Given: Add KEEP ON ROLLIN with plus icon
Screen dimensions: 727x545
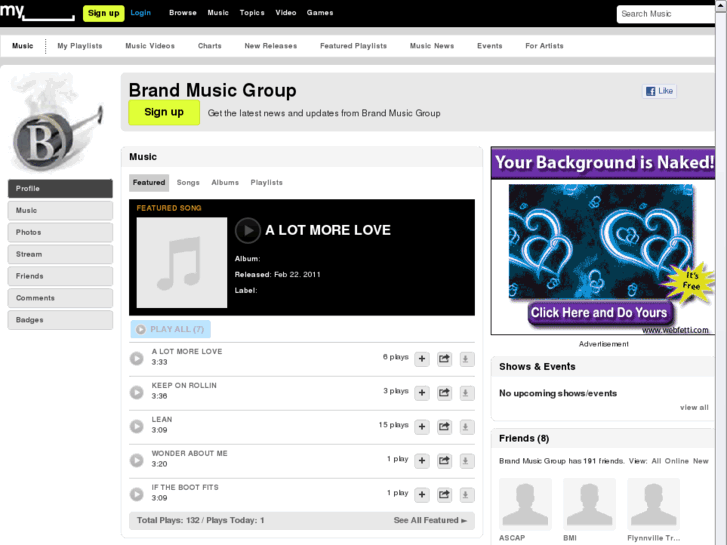Looking at the screenshot, I should 422,393.
